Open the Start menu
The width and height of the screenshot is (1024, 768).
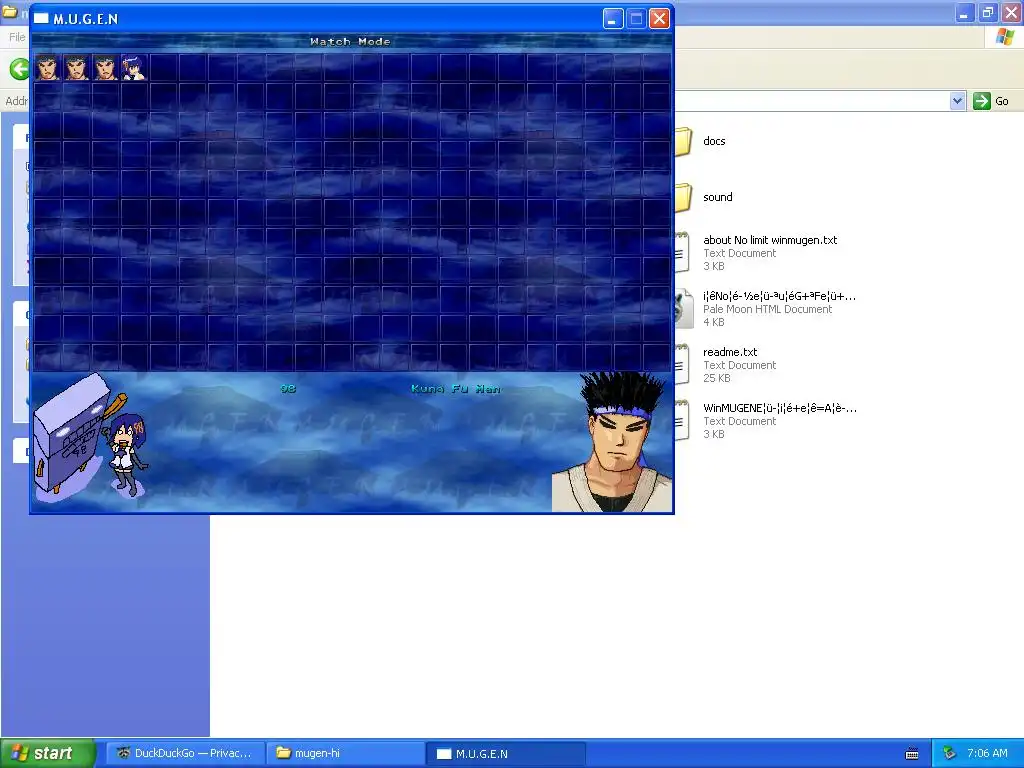(x=48, y=753)
